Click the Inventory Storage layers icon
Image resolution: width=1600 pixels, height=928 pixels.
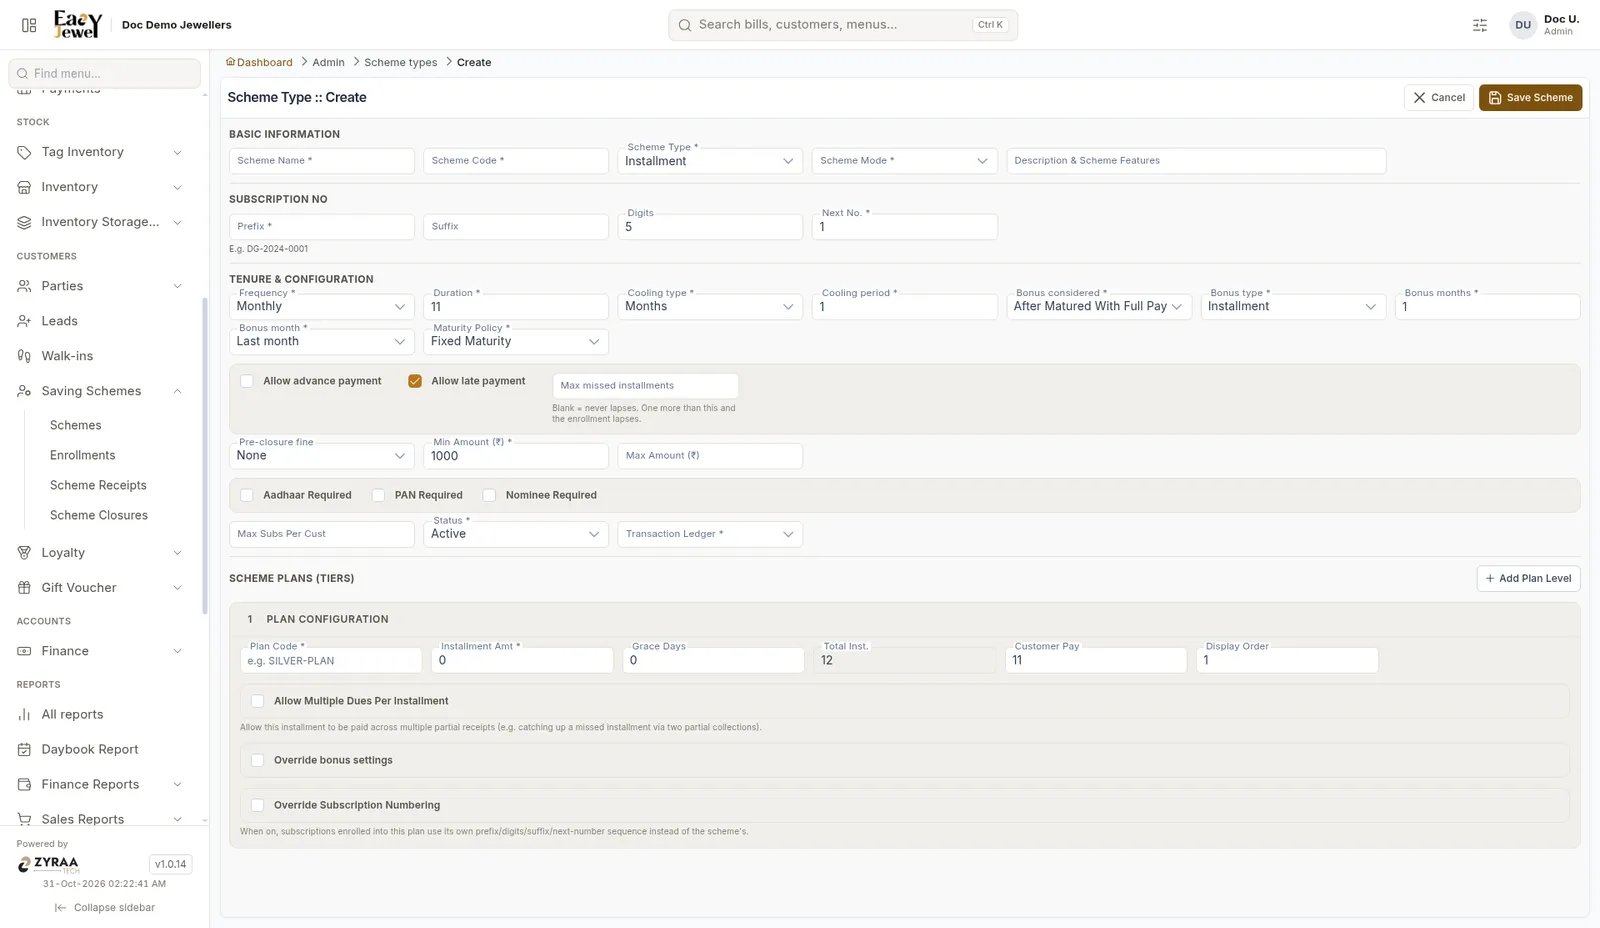point(24,222)
